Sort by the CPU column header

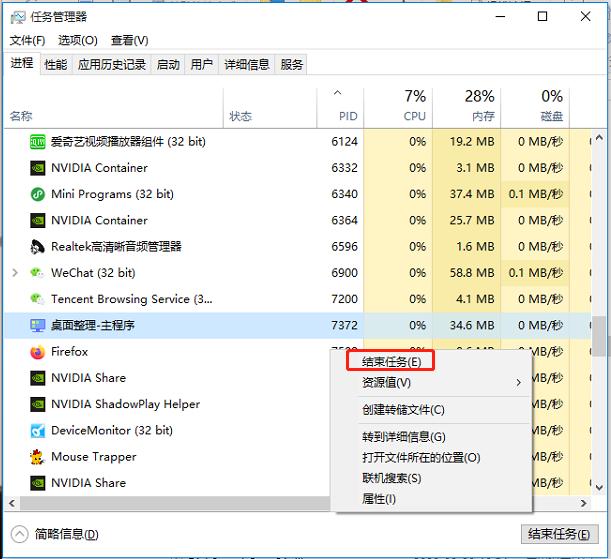pos(415,116)
